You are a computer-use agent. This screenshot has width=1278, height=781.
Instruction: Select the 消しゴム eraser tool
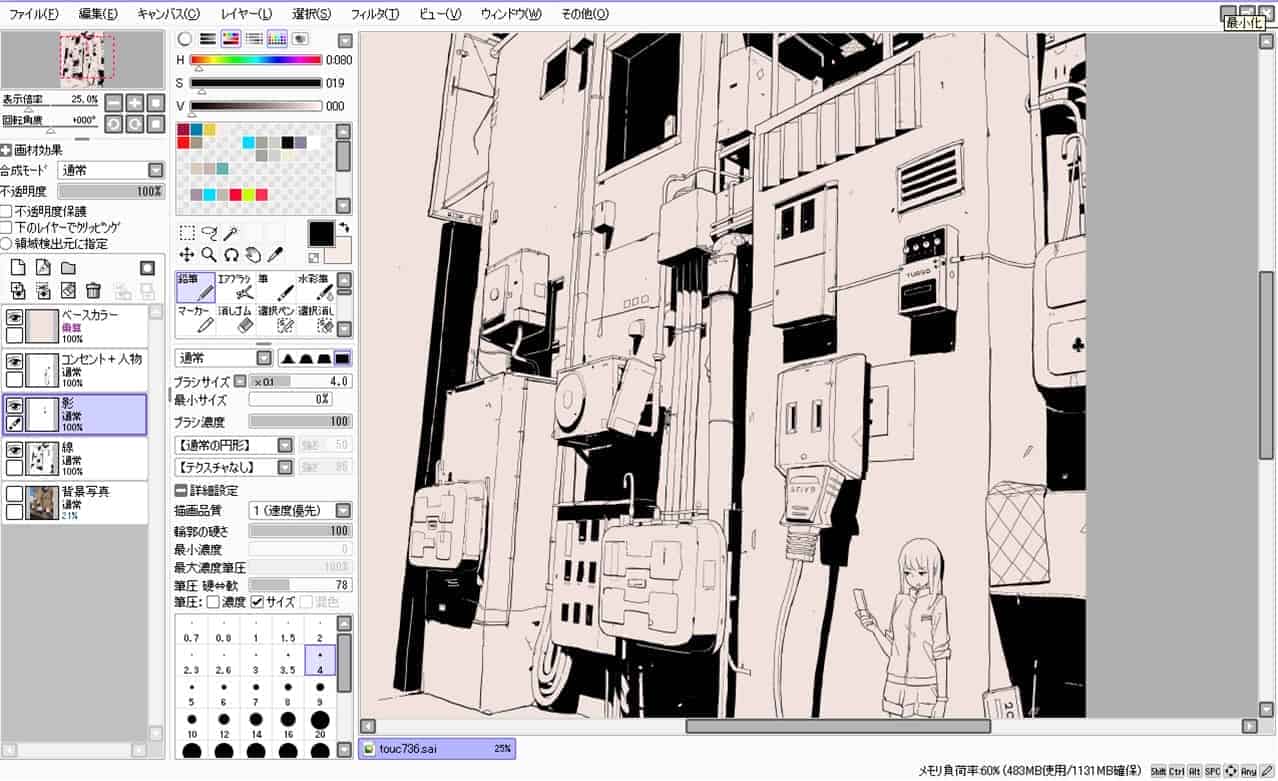(236, 319)
